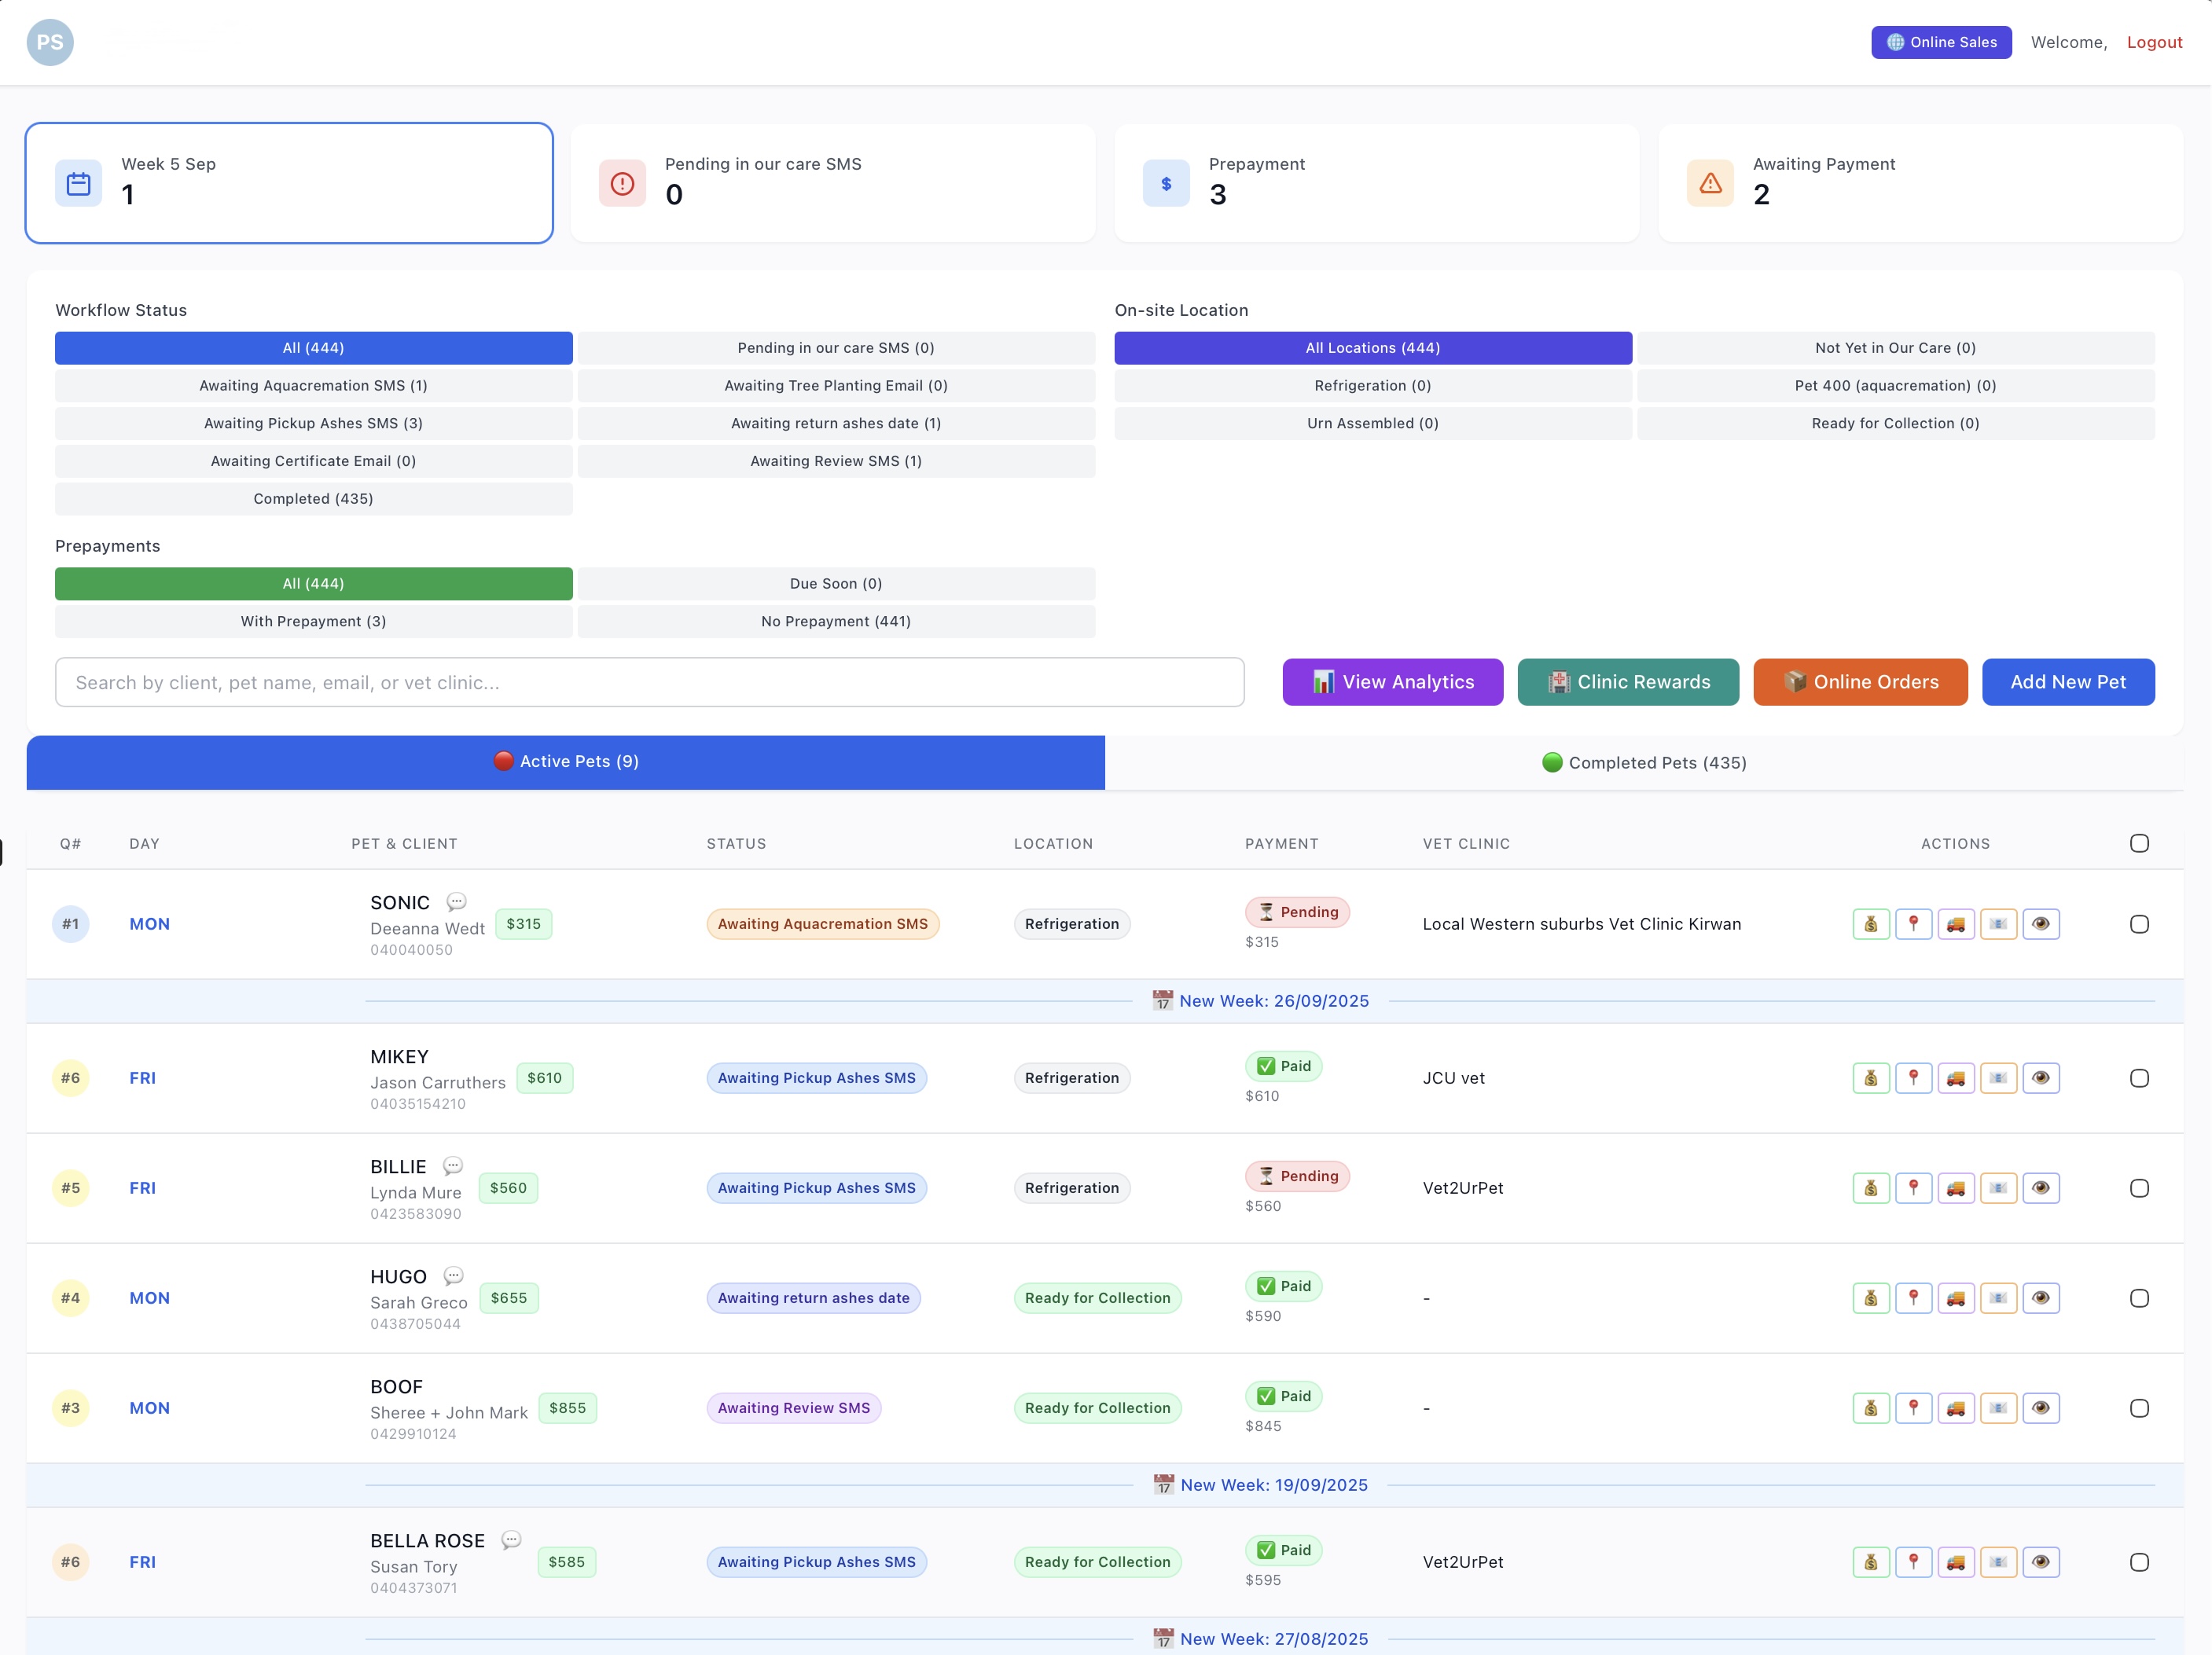Filter location by Refrigeration (0)
Screen dimensions: 2212x1655
pyautogui.click(x=1373, y=386)
